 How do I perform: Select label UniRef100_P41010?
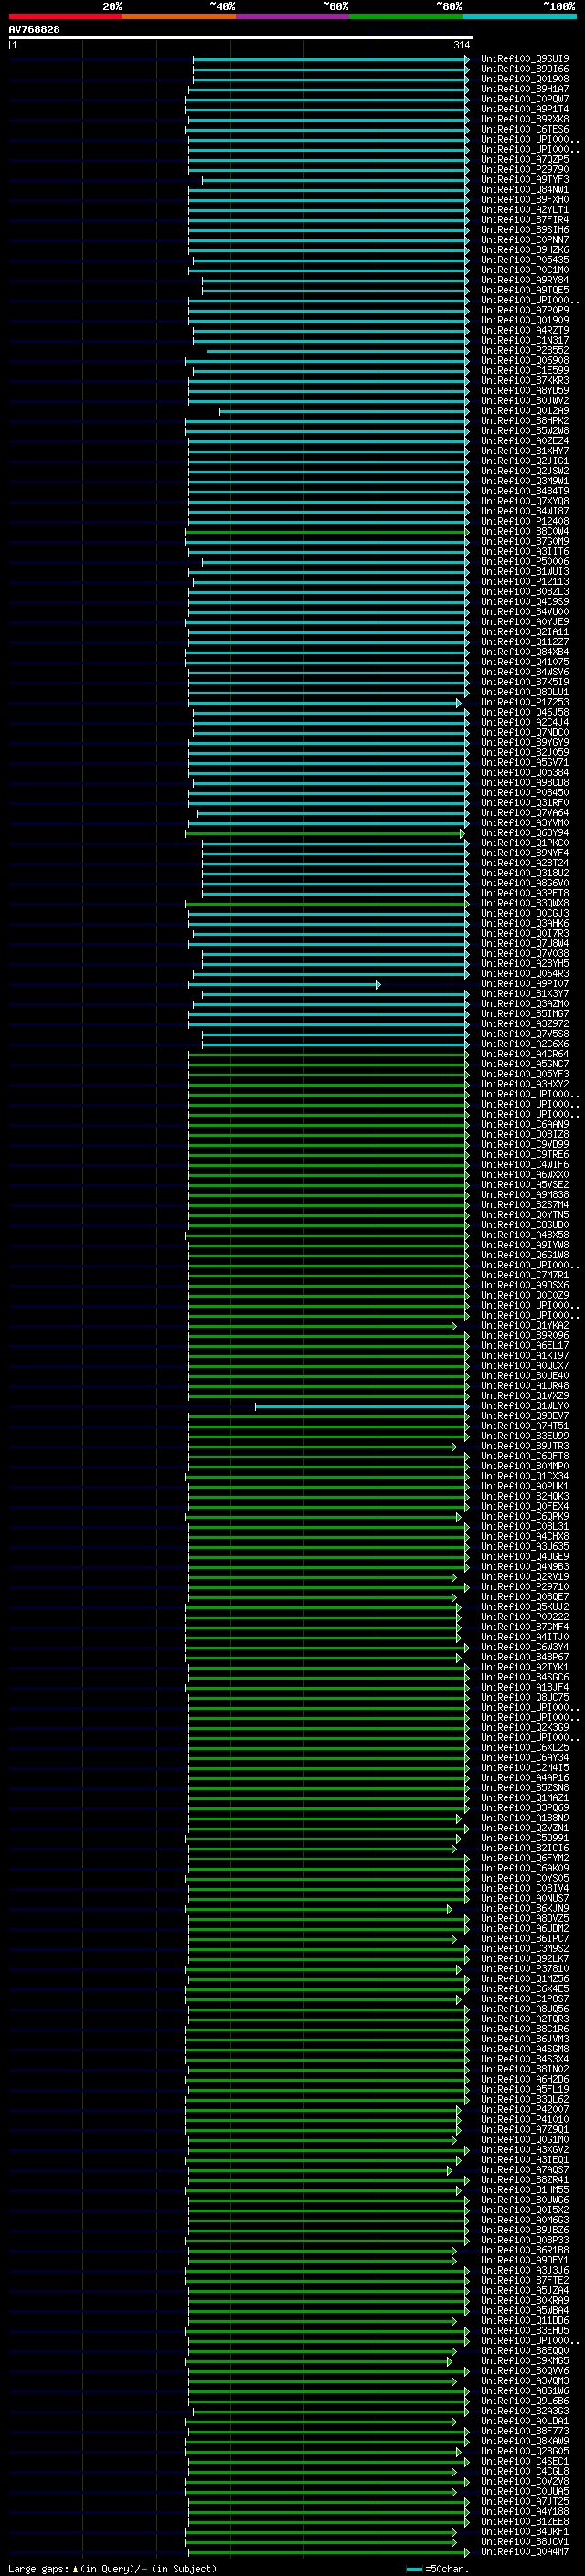click(x=525, y=2120)
